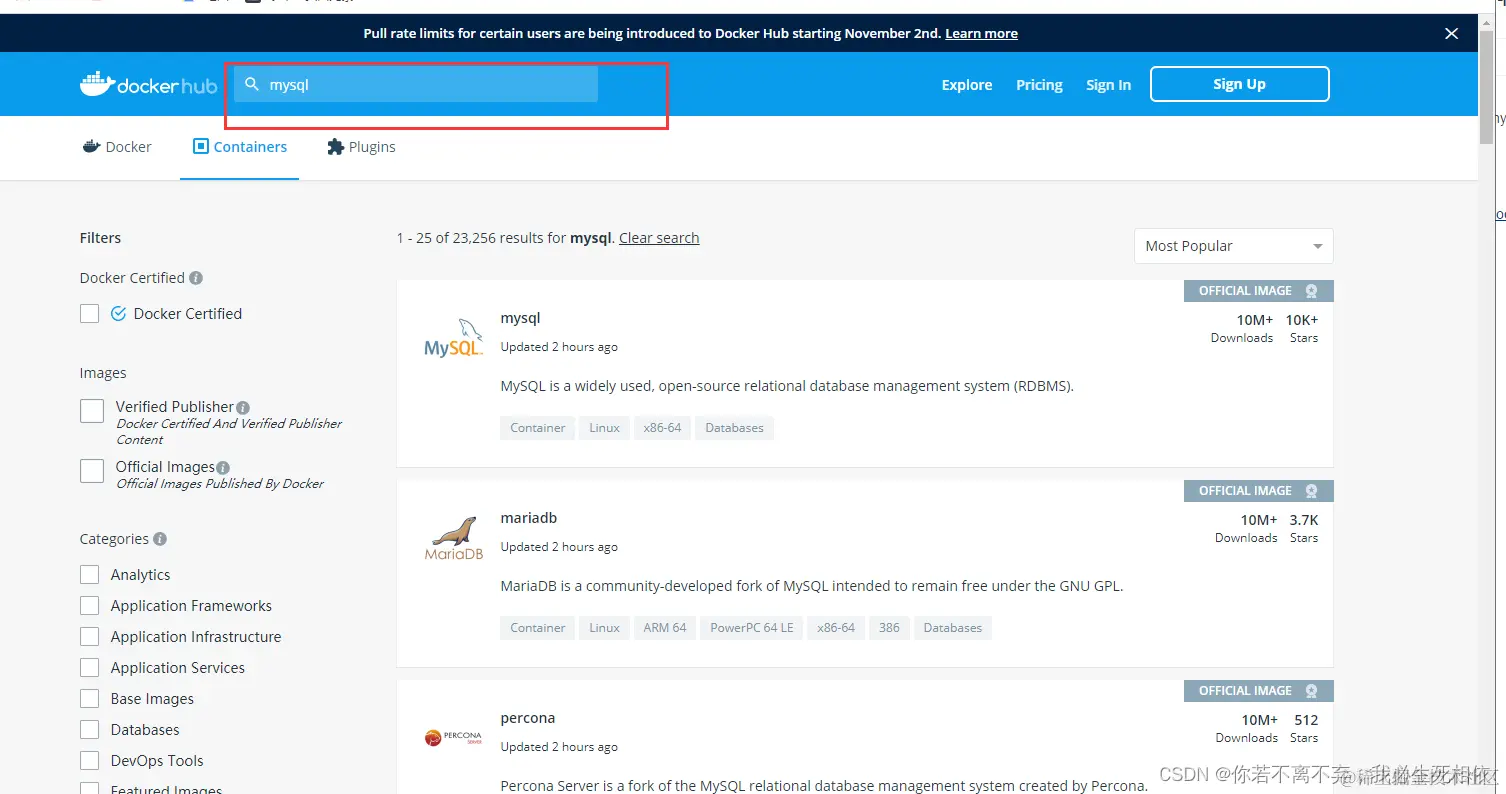Enable the Docker Certified filter checkbox

click(90, 313)
